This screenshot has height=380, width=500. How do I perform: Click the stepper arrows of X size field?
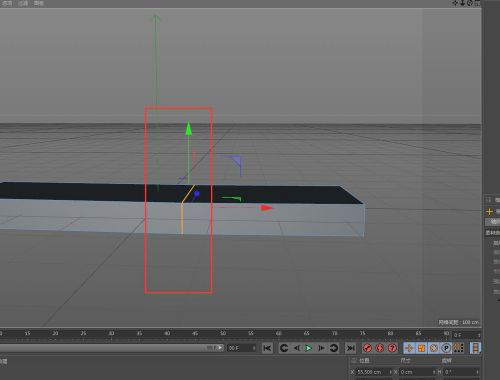434,372
